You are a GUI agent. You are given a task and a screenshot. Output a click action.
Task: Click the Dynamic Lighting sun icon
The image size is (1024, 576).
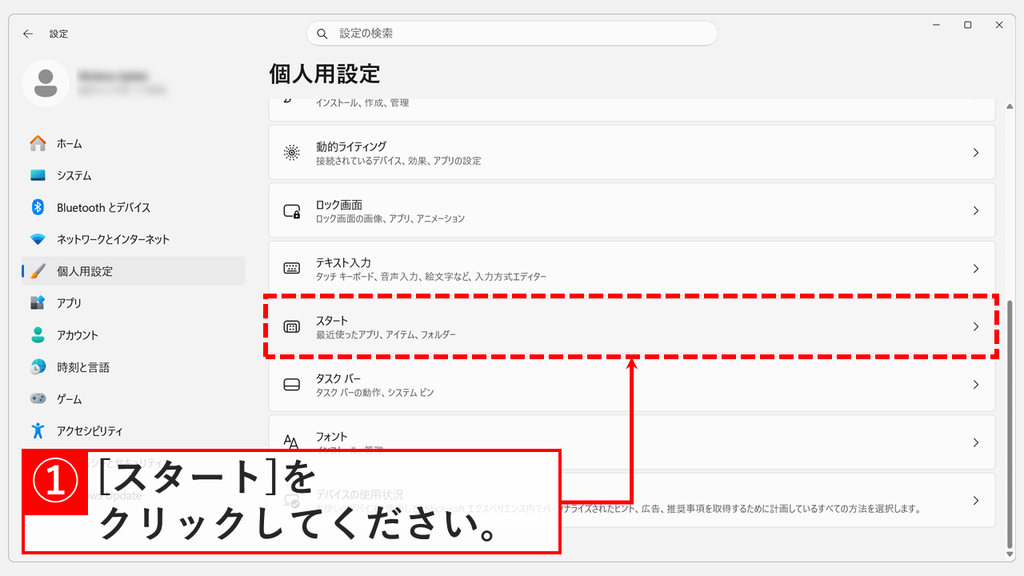click(292, 153)
